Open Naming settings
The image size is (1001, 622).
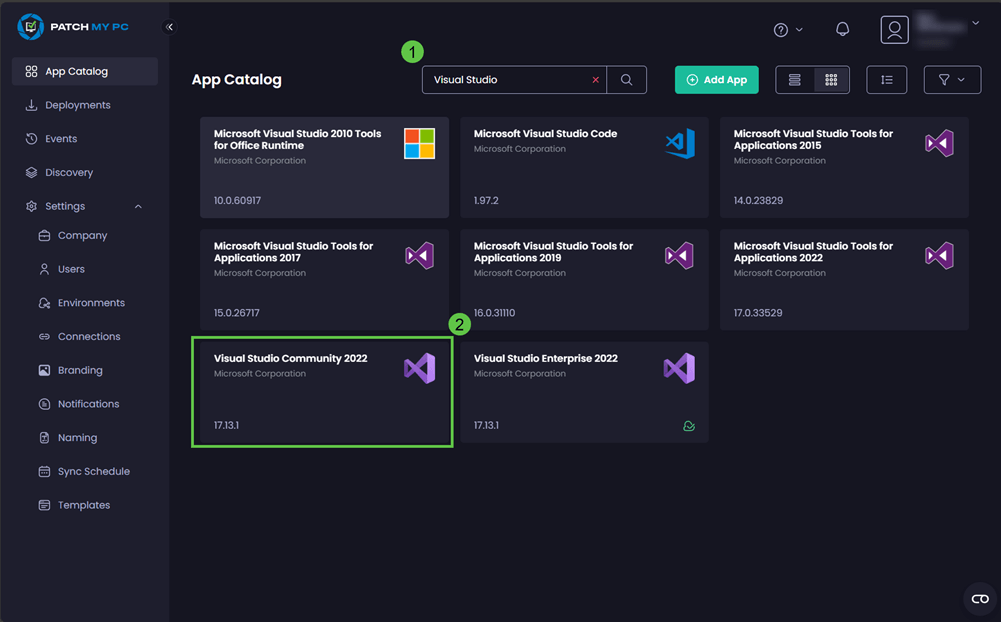pyautogui.click(x=78, y=438)
